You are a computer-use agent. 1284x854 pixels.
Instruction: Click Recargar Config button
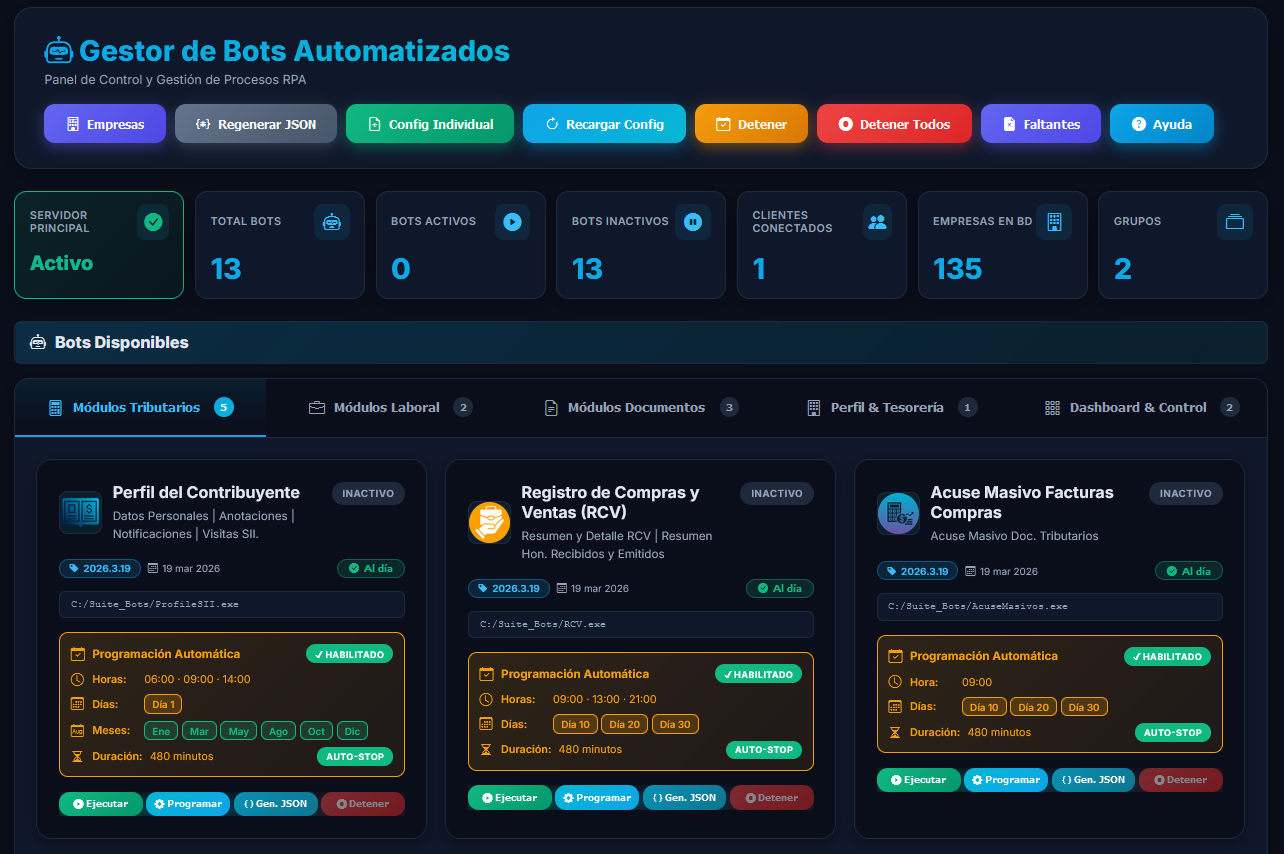[x=604, y=124]
